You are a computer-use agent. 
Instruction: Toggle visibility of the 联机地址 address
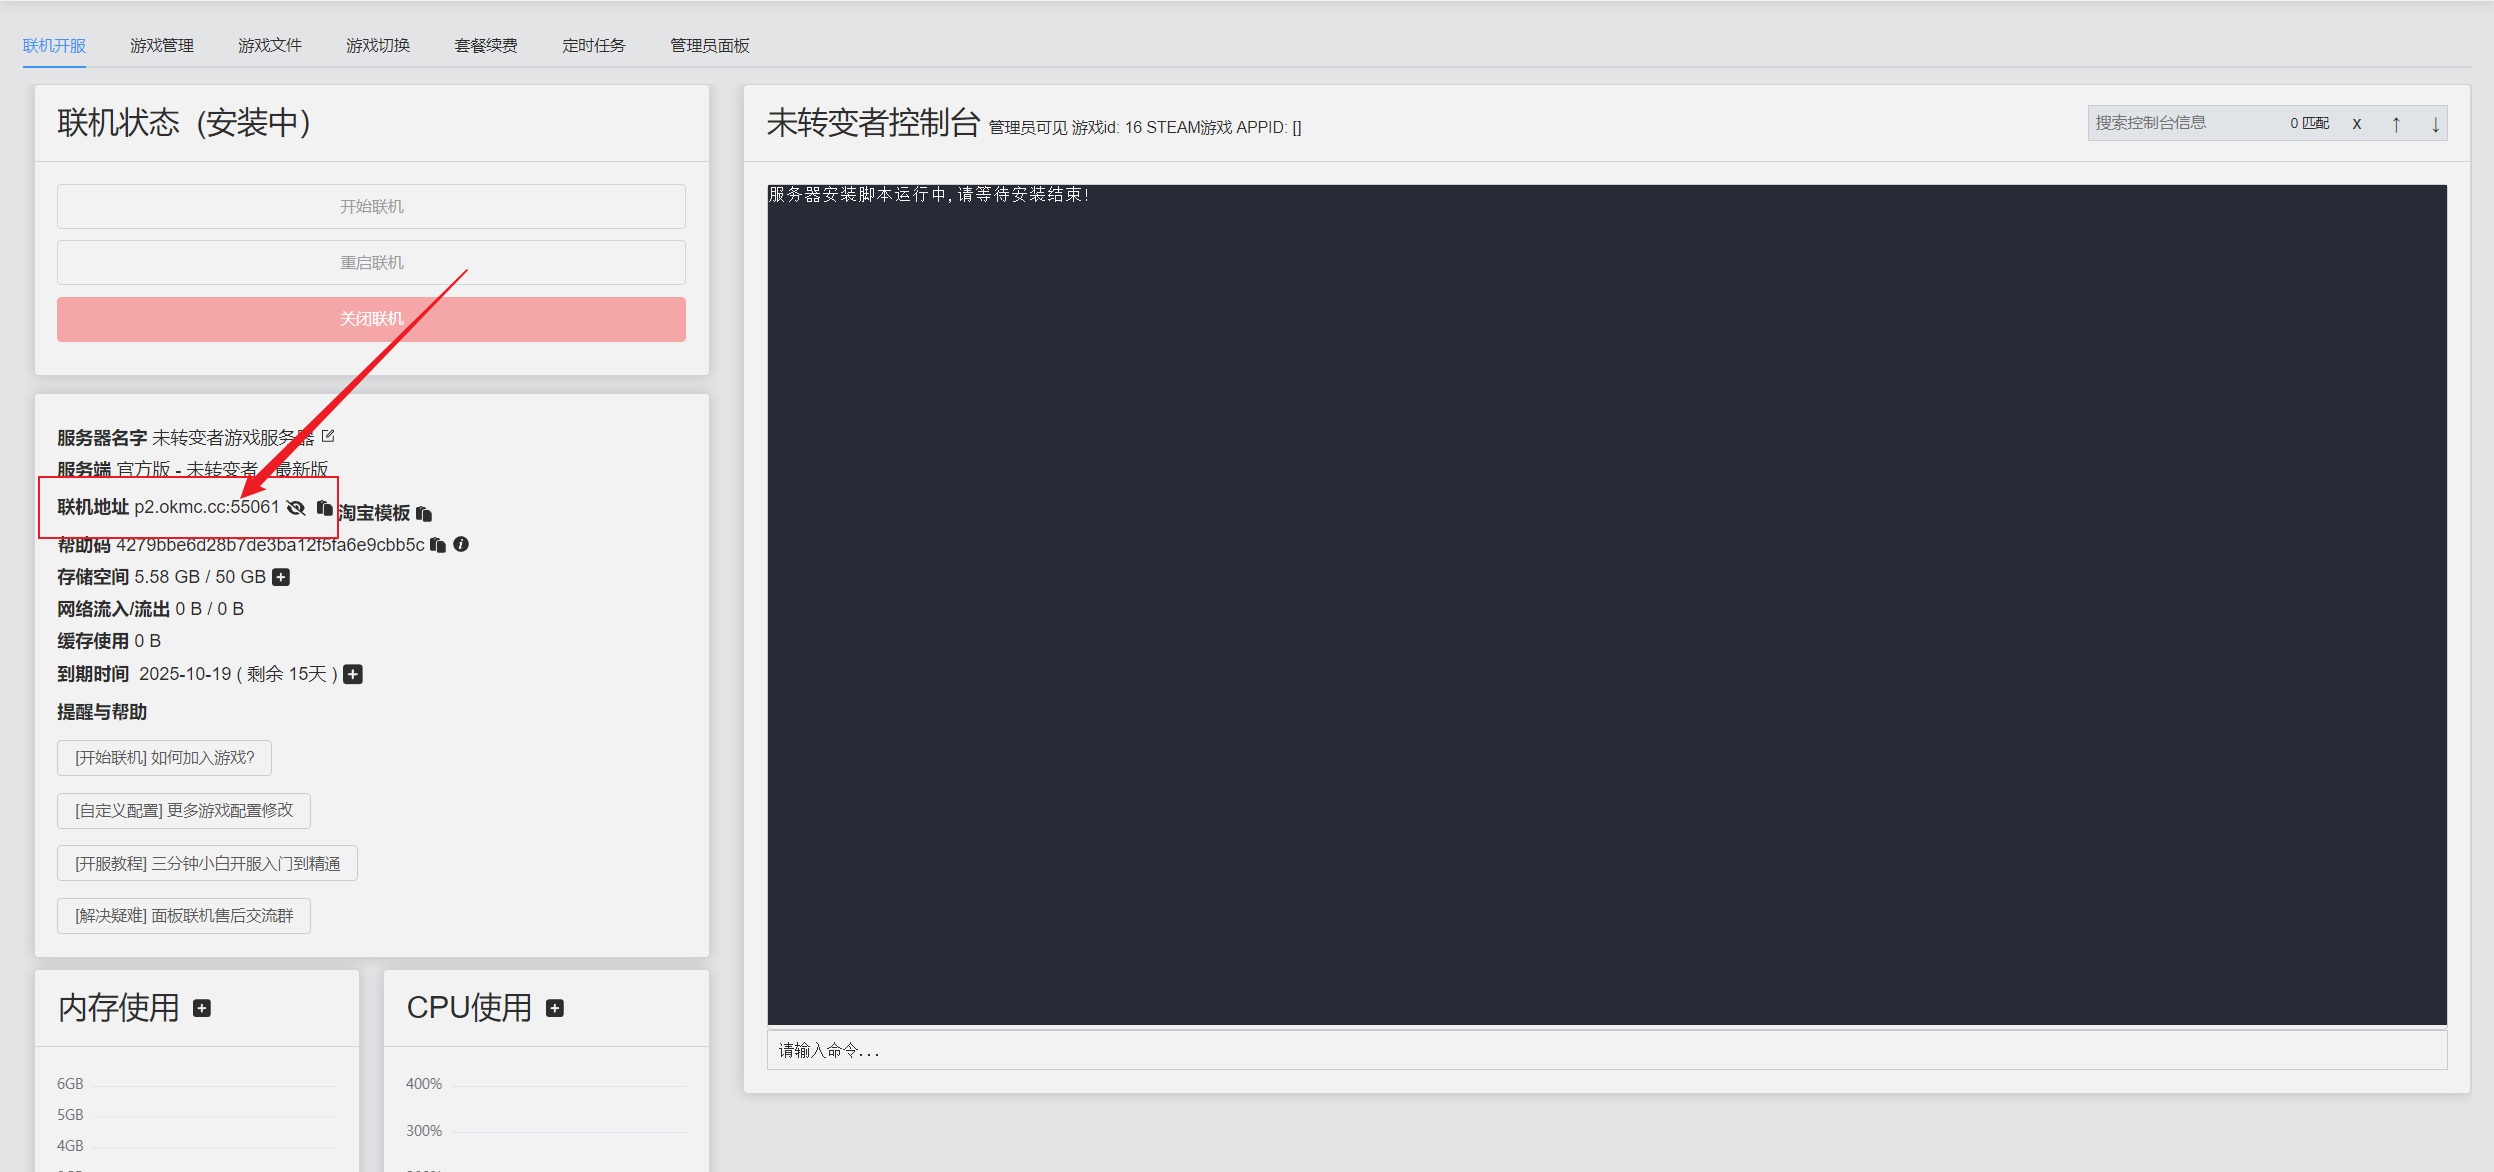click(296, 508)
